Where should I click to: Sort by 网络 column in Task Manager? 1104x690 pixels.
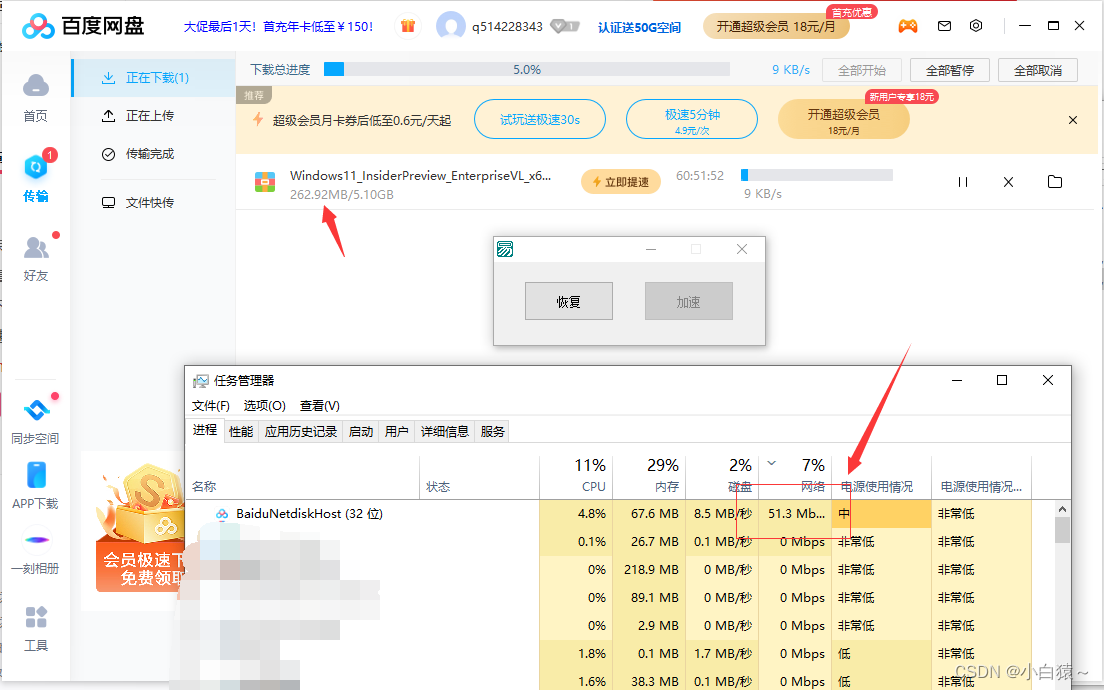[796, 477]
